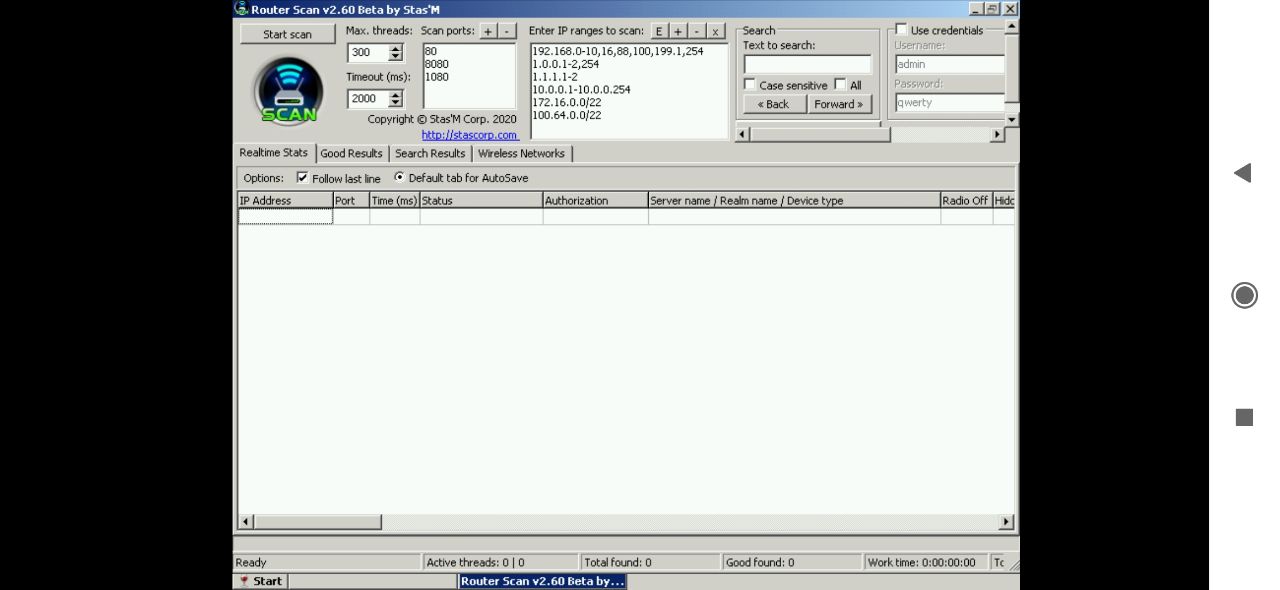Image resolution: width=1280 pixels, height=590 pixels.
Task: Tap the Android back navigation triangle
Action: 1243,173
